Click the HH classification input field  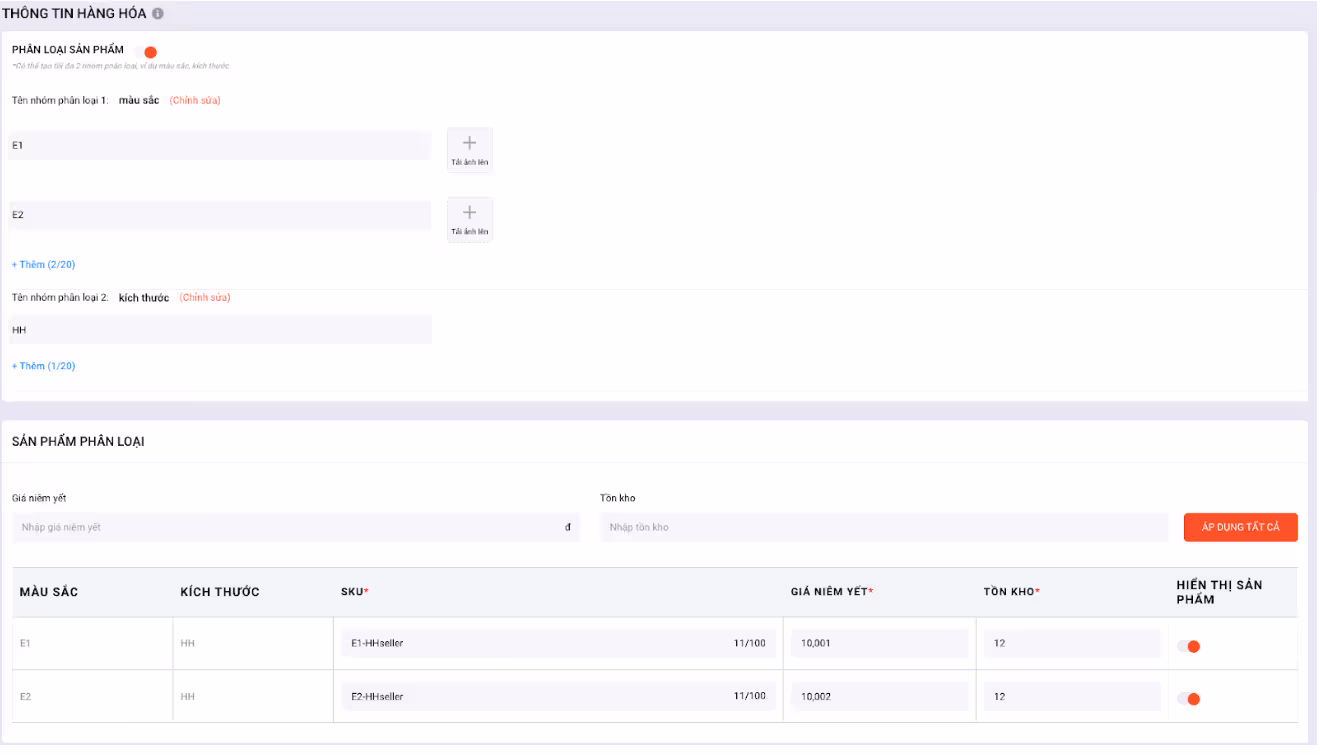click(x=220, y=330)
